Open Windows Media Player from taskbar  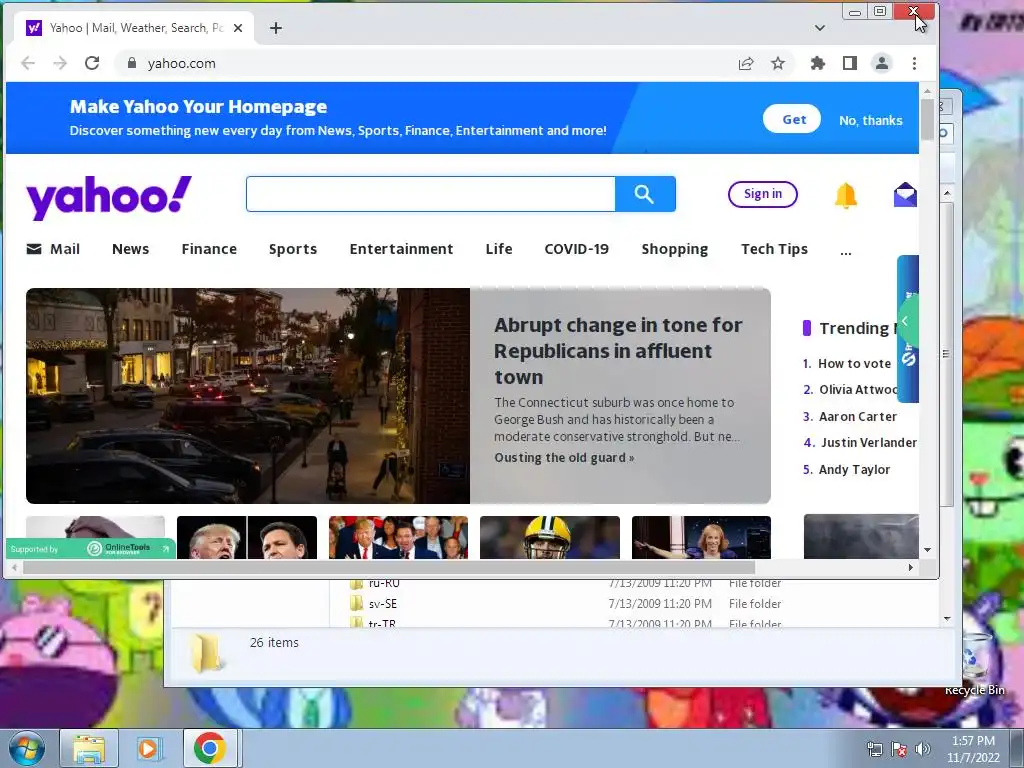(150, 749)
